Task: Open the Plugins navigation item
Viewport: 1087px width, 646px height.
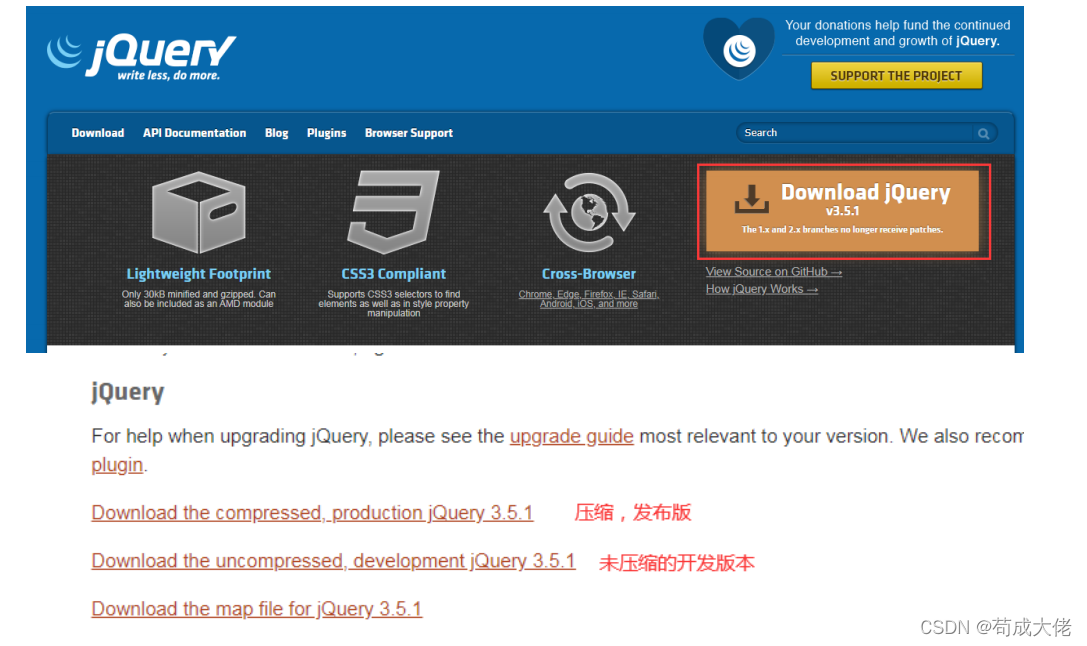Action: (327, 133)
